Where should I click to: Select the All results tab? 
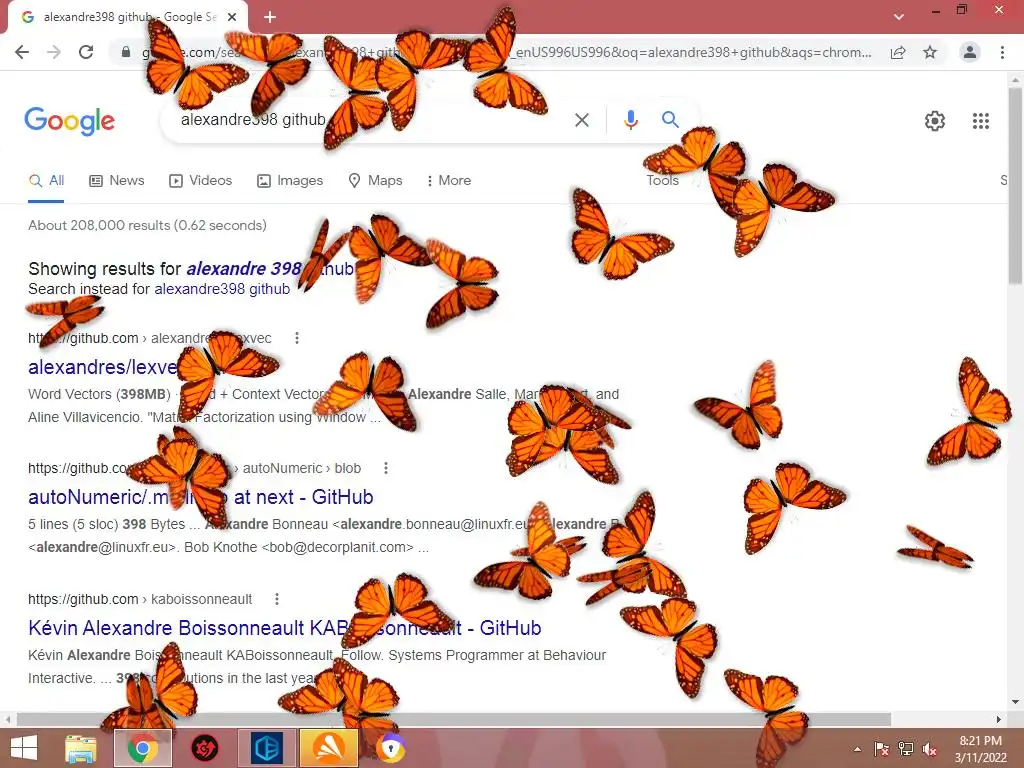click(x=46, y=181)
